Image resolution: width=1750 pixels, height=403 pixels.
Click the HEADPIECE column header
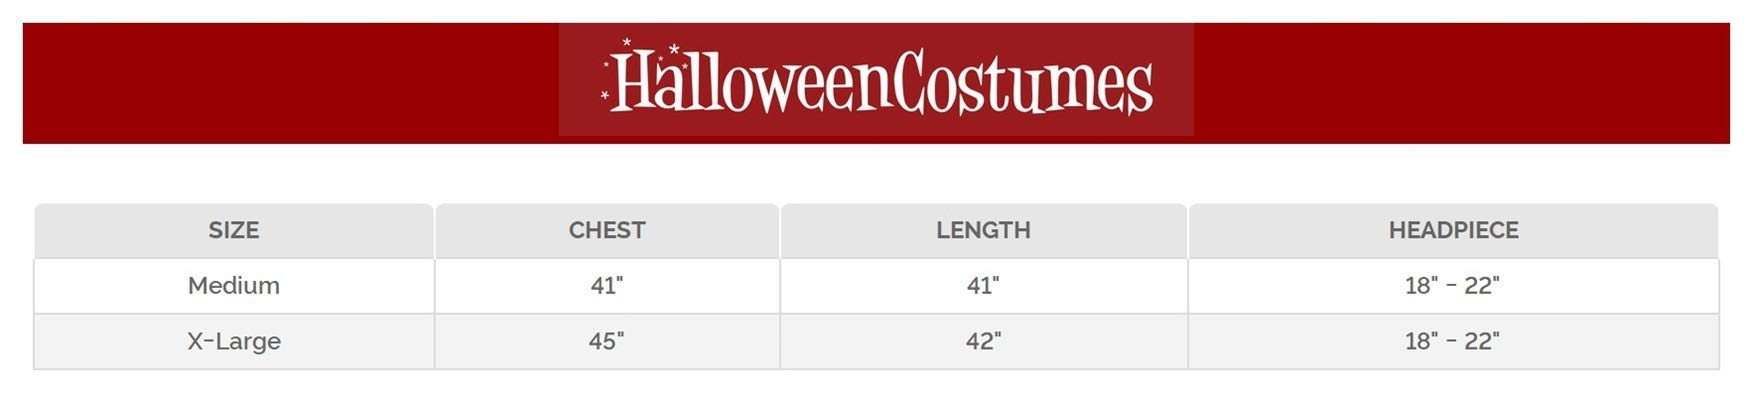(1453, 230)
